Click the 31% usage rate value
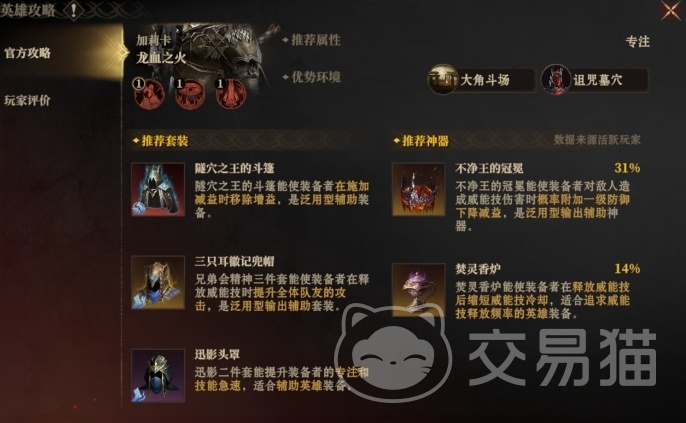Viewport: 686px width, 423px height. coord(627,168)
